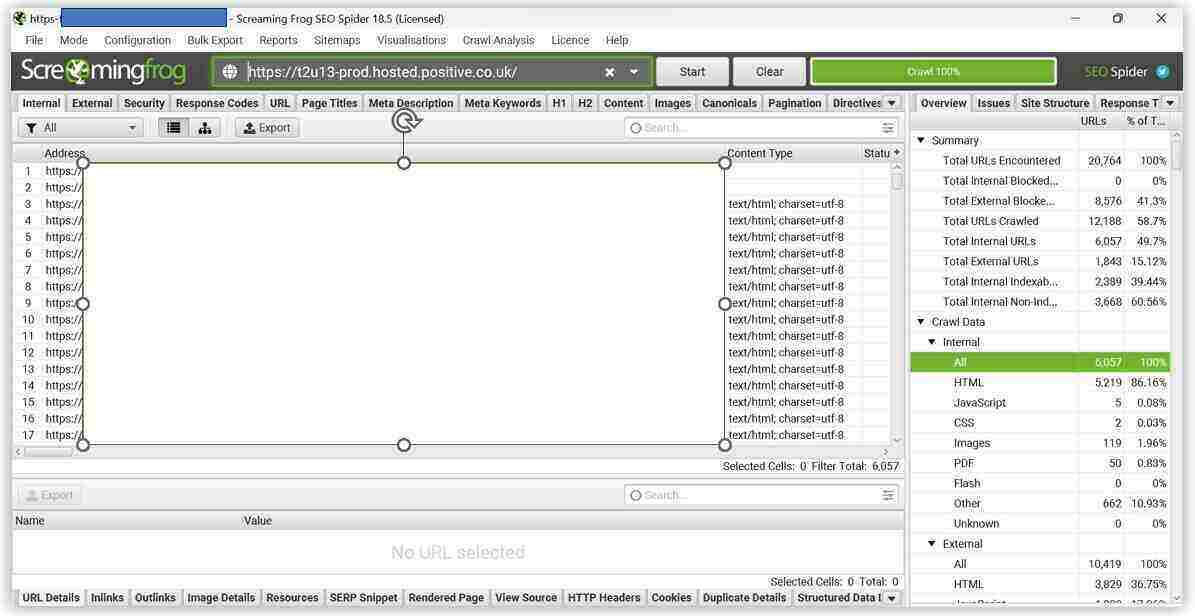This screenshot has height=616, width=1195.
Task: Click the Clear button
Action: click(769, 72)
